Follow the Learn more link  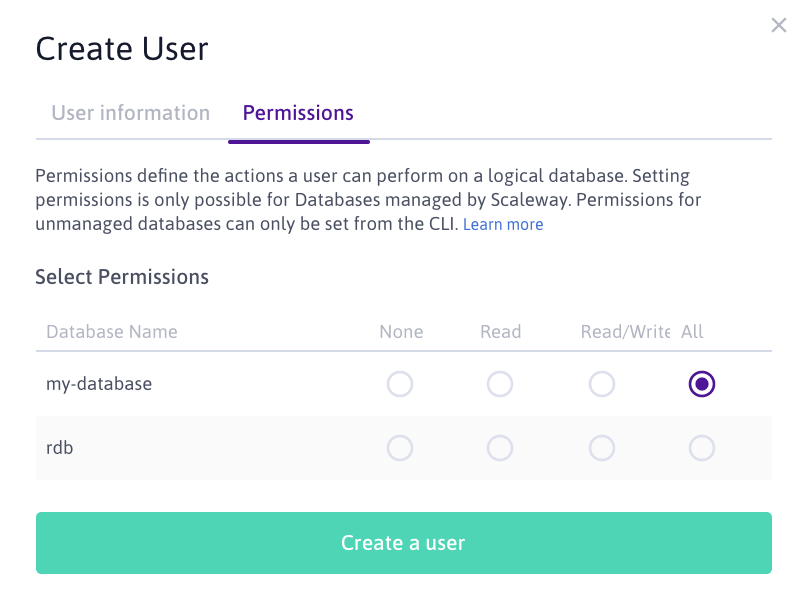tap(503, 225)
